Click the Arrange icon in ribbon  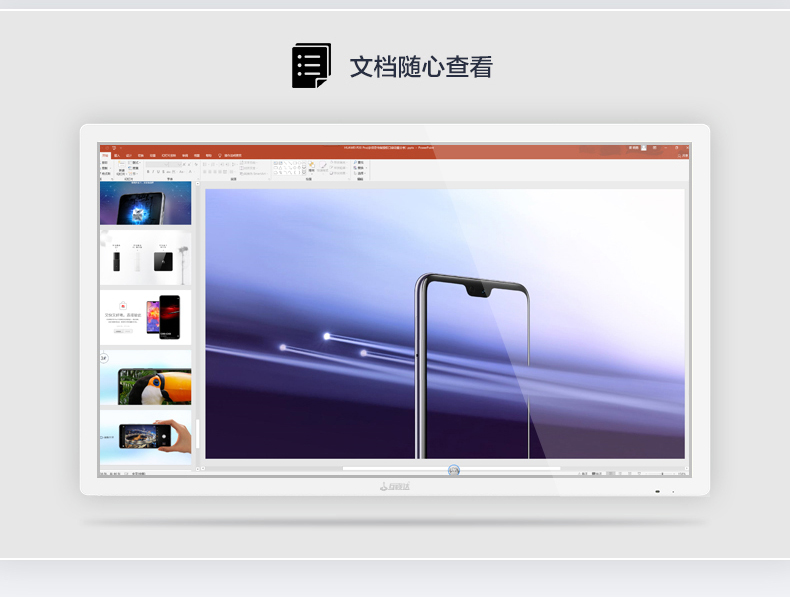(x=311, y=167)
